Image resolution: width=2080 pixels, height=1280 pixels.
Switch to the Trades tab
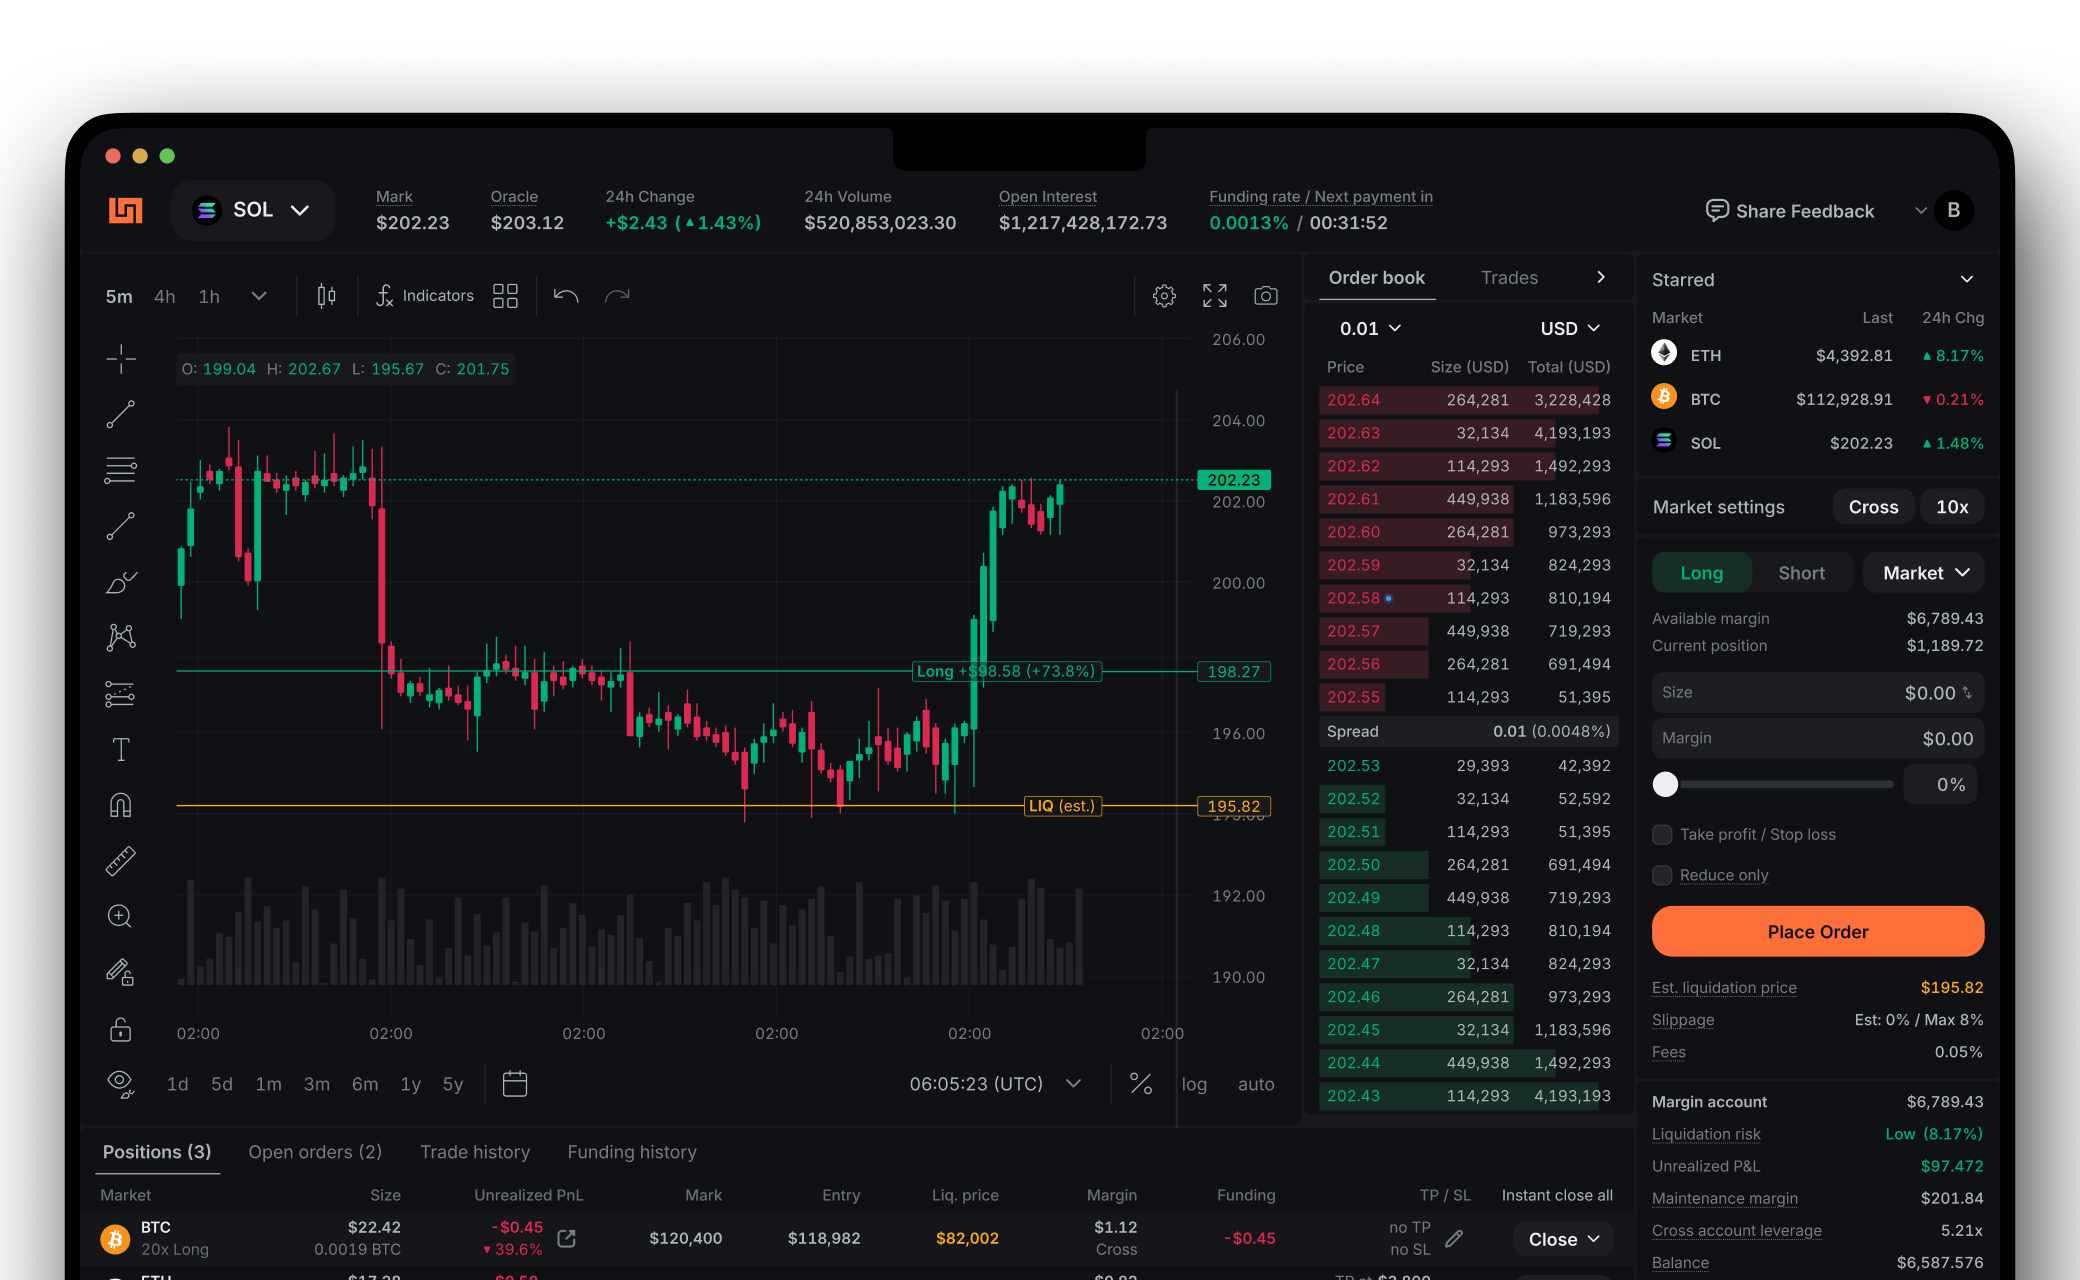point(1509,278)
